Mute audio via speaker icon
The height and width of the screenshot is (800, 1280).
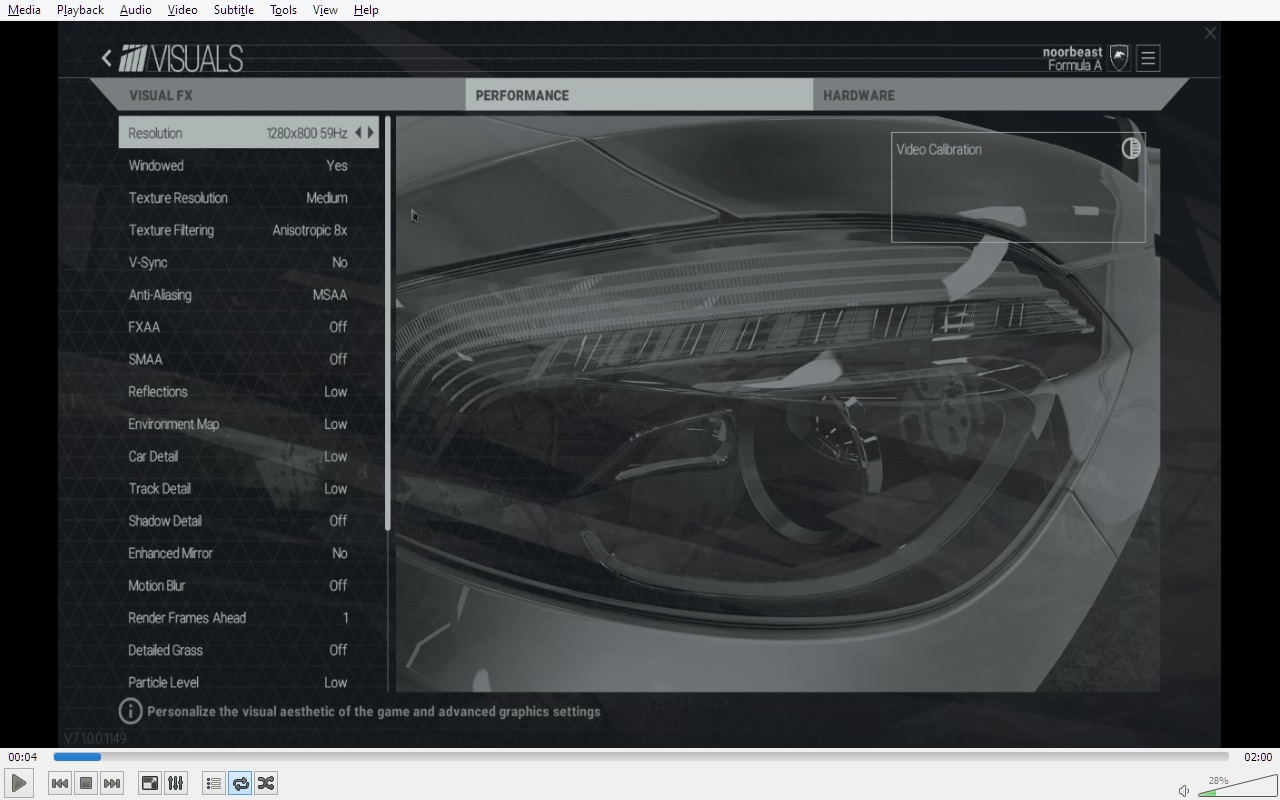tap(1184, 790)
